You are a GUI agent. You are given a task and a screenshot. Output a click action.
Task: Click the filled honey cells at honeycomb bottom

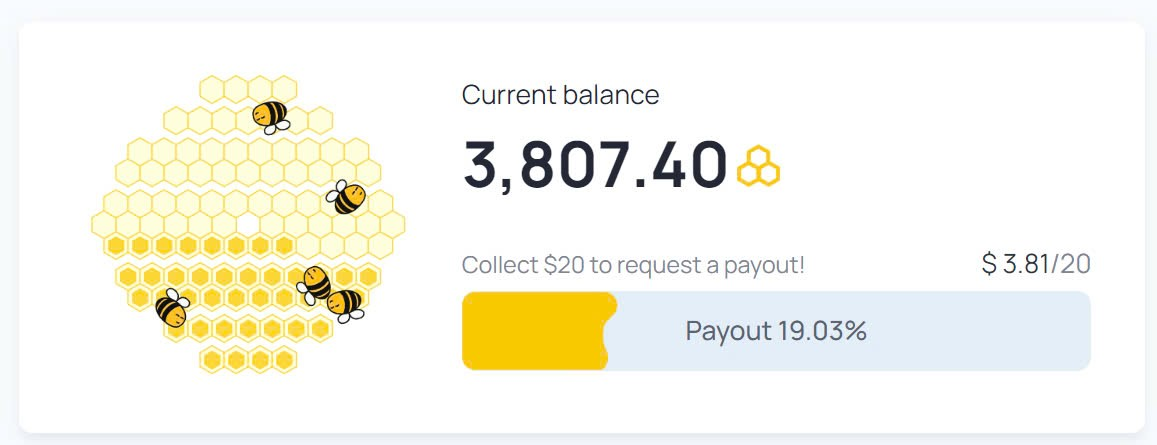click(x=248, y=359)
